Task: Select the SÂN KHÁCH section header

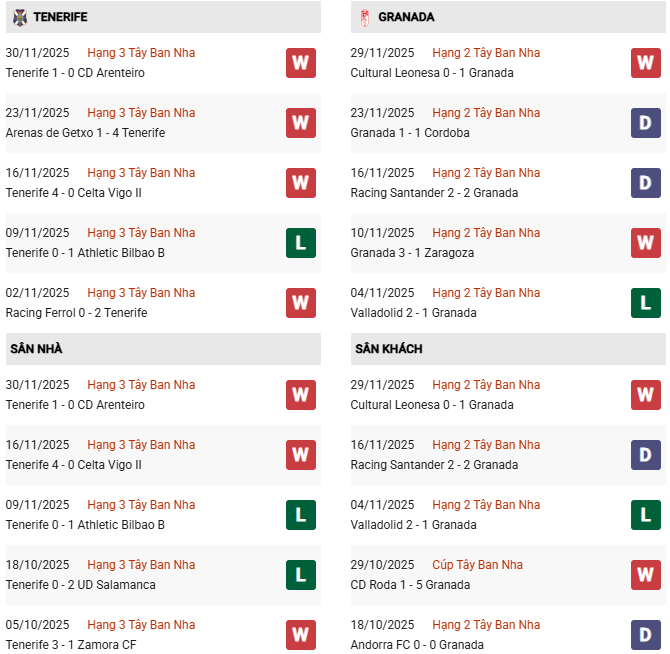Action: pyautogui.click(x=388, y=349)
